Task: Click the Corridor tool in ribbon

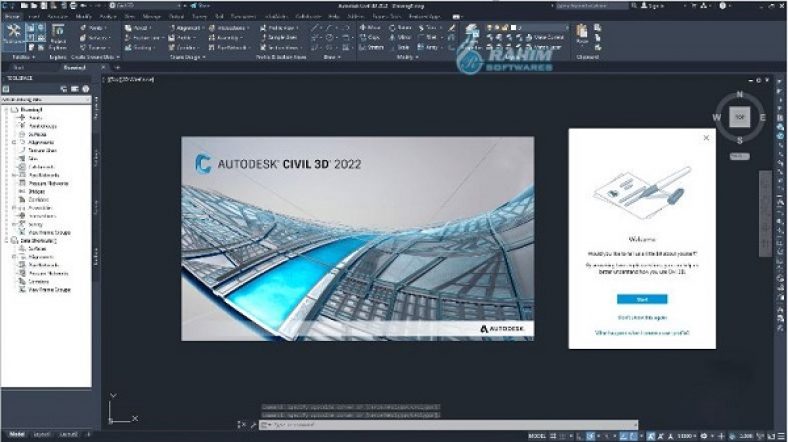Action: click(184, 48)
